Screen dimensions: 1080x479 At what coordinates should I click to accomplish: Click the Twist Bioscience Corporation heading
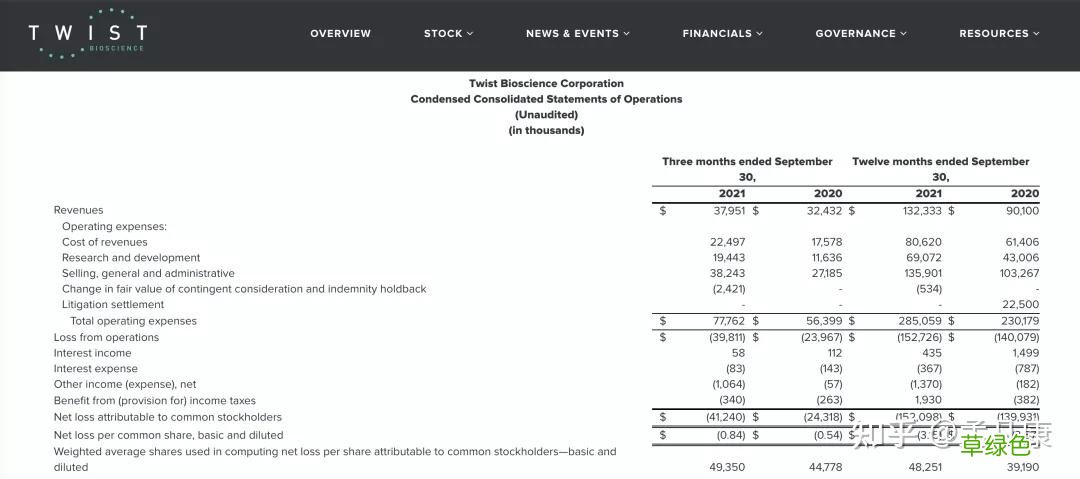click(546, 84)
